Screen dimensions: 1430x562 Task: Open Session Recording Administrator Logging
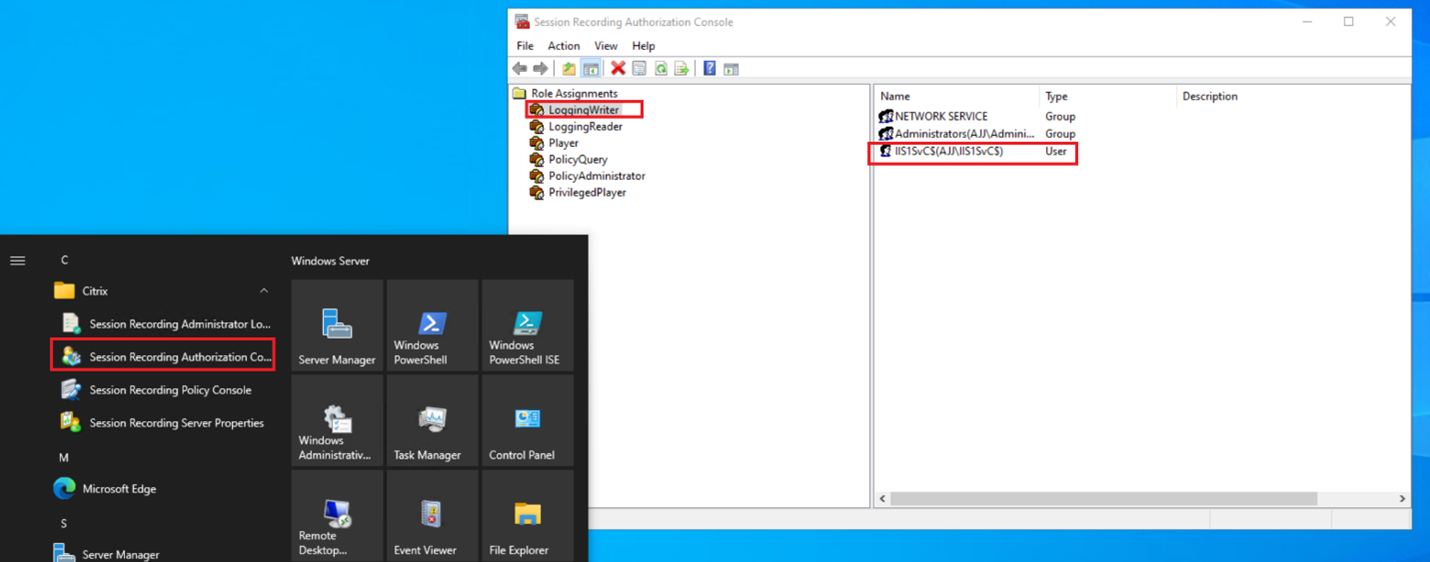pyautogui.click(x=162, y=324)
